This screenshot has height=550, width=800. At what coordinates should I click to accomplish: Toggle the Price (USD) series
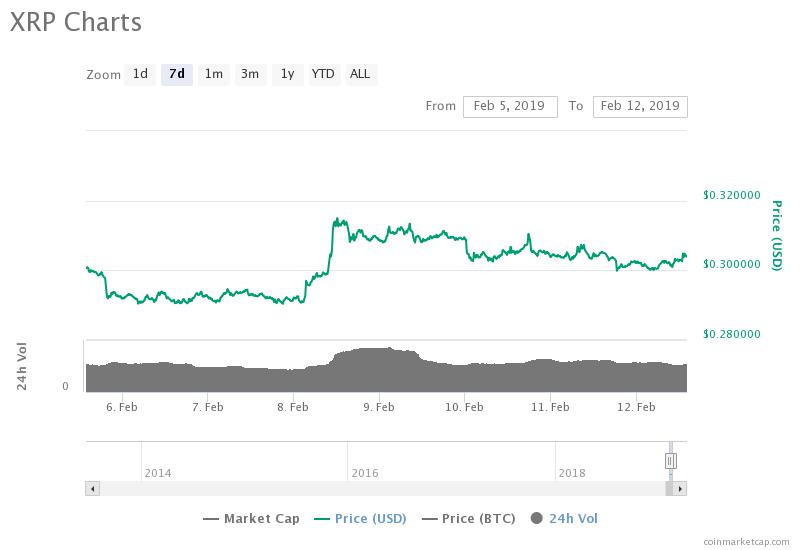tap(360, 519)
